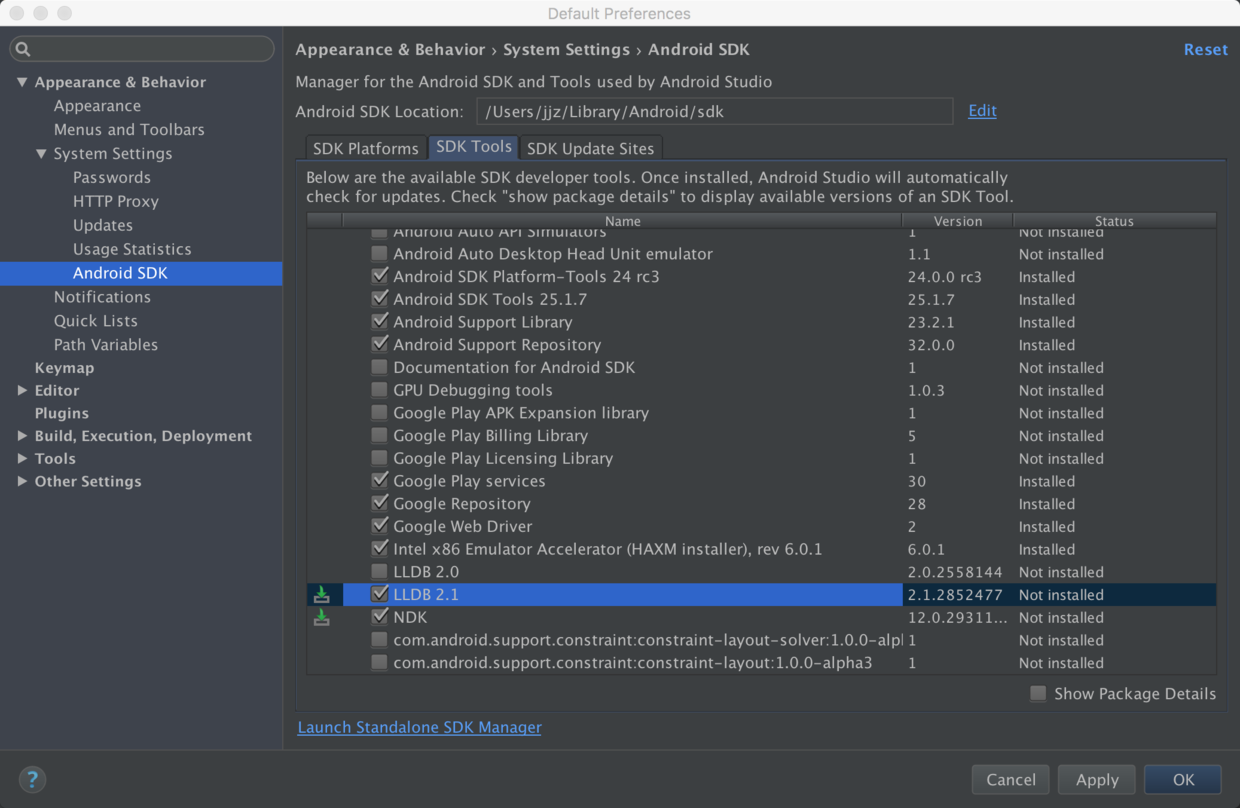Collapse the Appearance & Behavior section
The image size is (1240, 808).
[x=22, y=82]
